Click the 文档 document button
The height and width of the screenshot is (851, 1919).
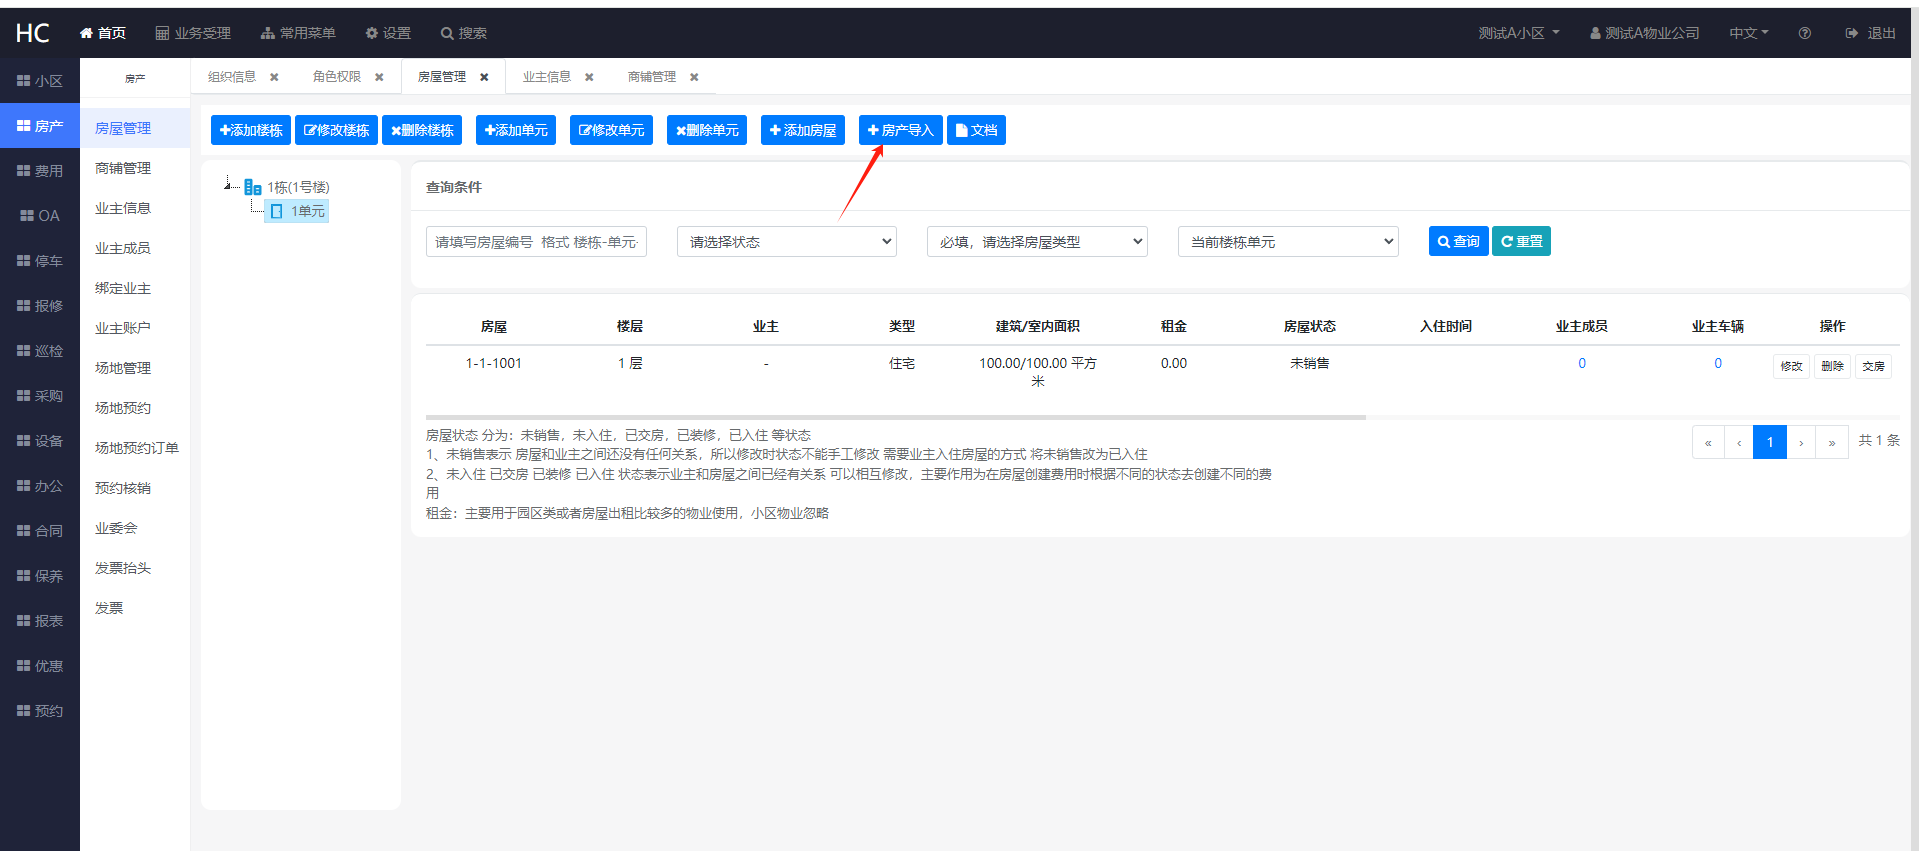[x=976, y=130]
